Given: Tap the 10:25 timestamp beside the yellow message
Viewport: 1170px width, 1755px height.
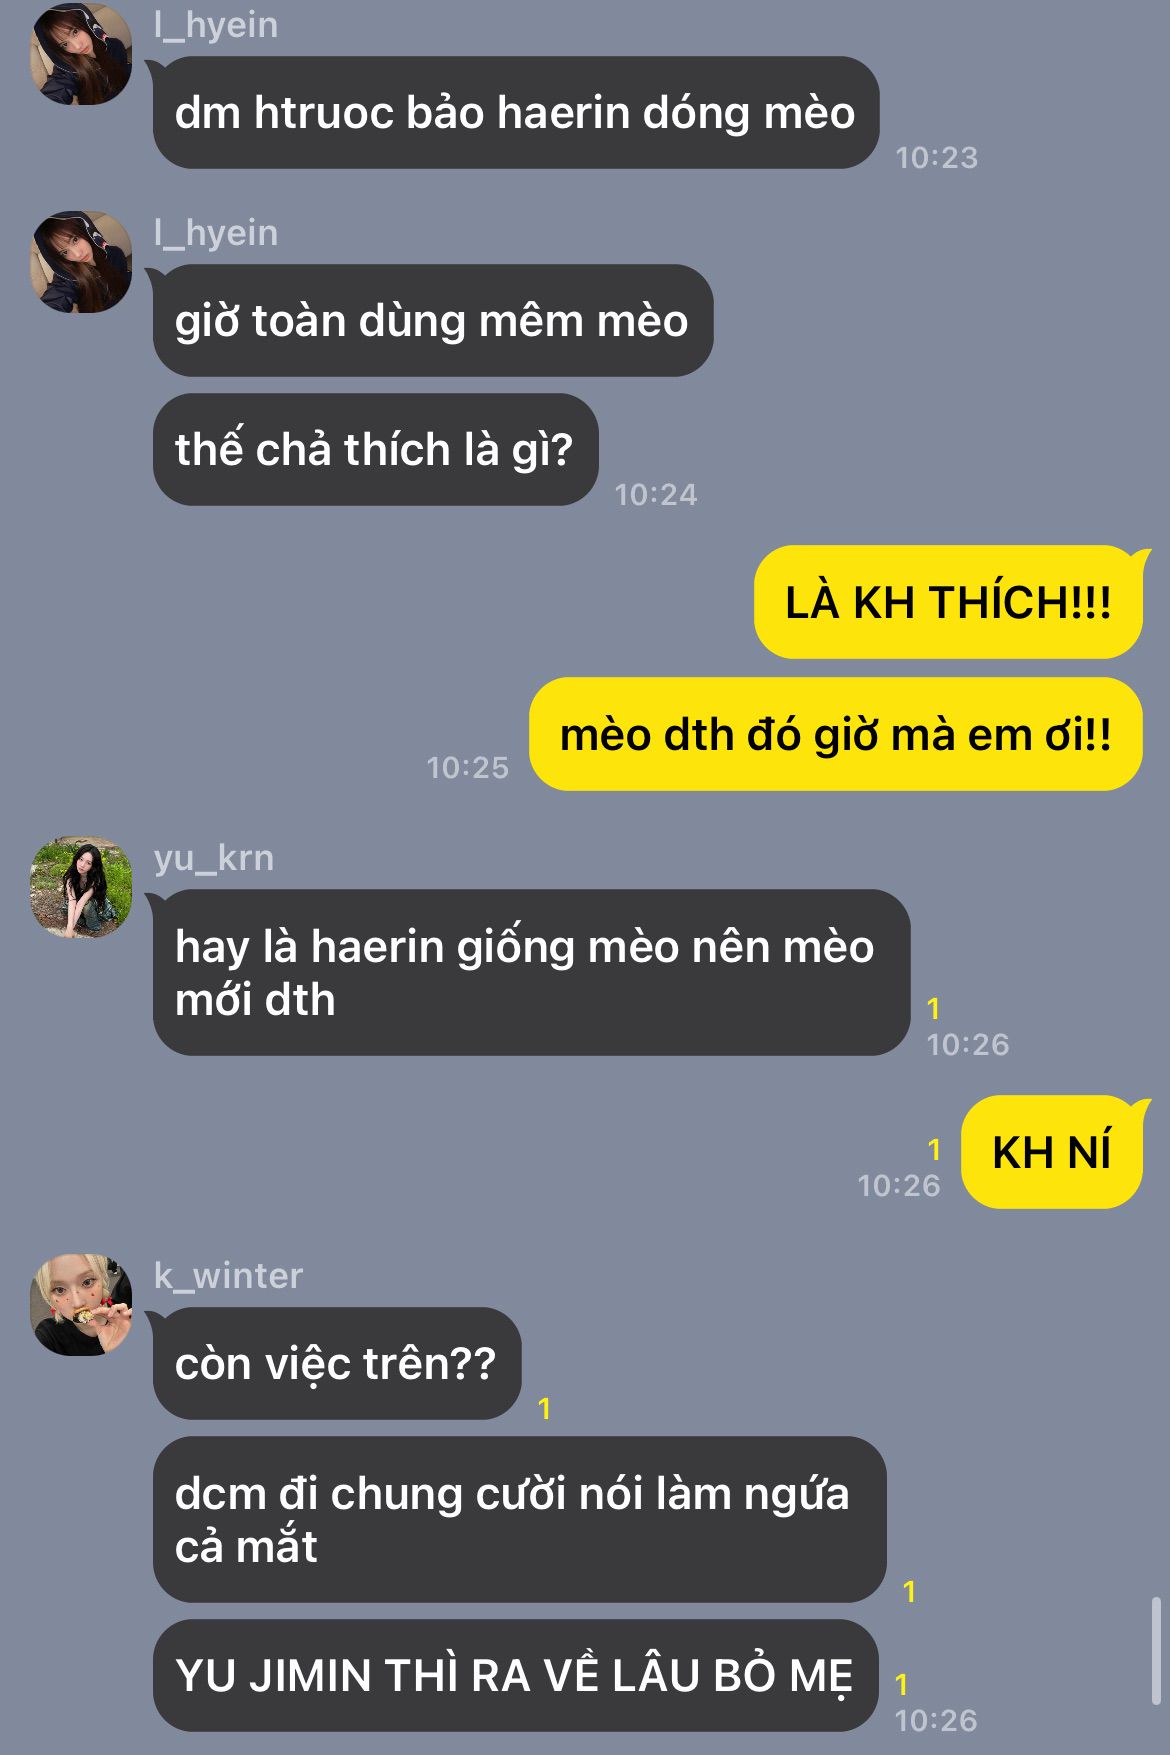Looking at the screenshot, I should 468,767.
